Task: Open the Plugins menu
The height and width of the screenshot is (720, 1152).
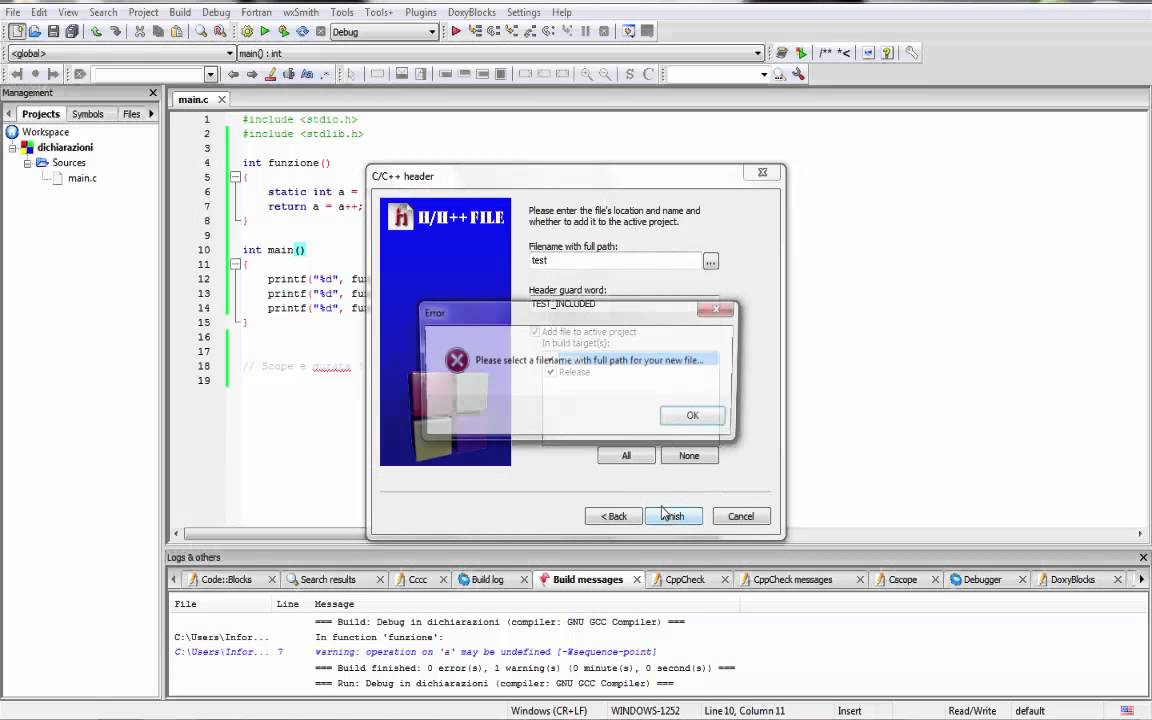Action: tap(421, 12)
